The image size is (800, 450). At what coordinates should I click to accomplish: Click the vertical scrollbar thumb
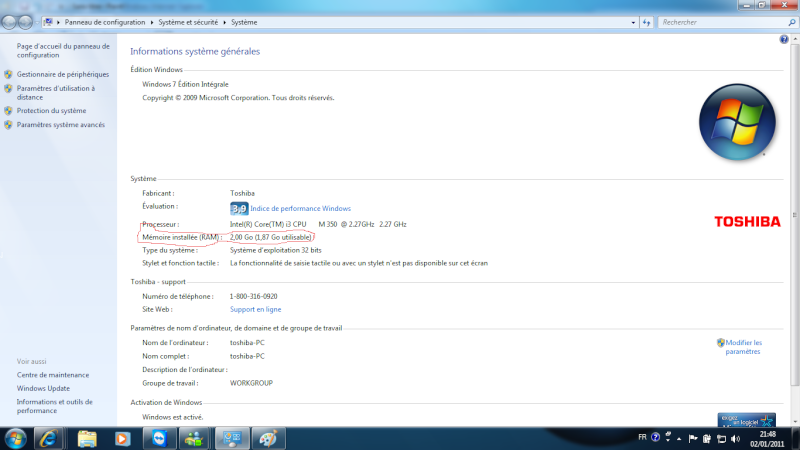point(795,214)
